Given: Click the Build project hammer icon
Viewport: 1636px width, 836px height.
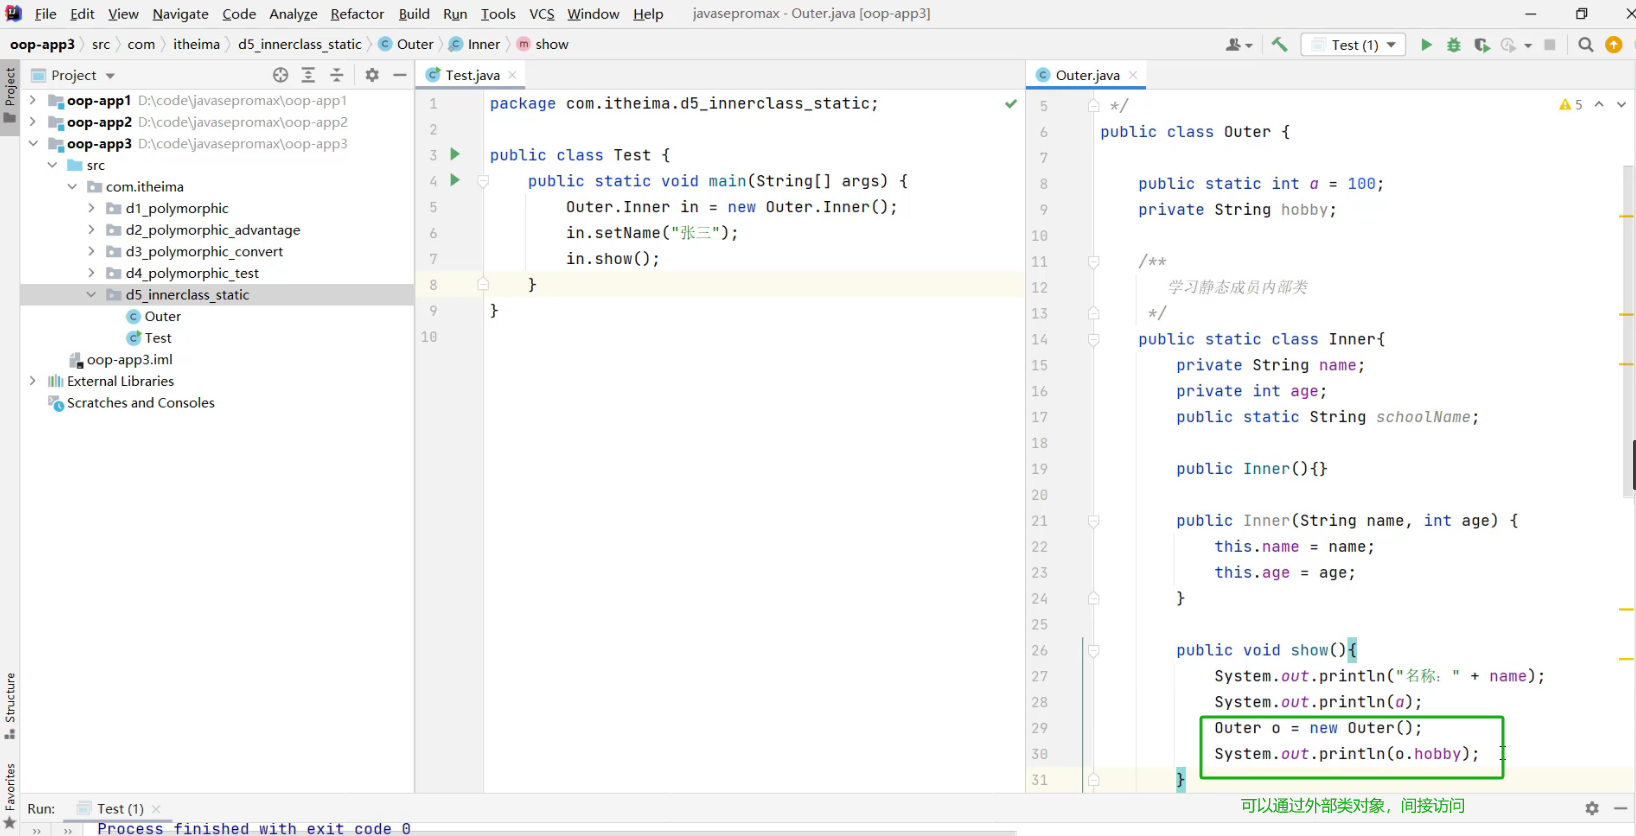Looking at the screenshot, I should (1279, 44).
